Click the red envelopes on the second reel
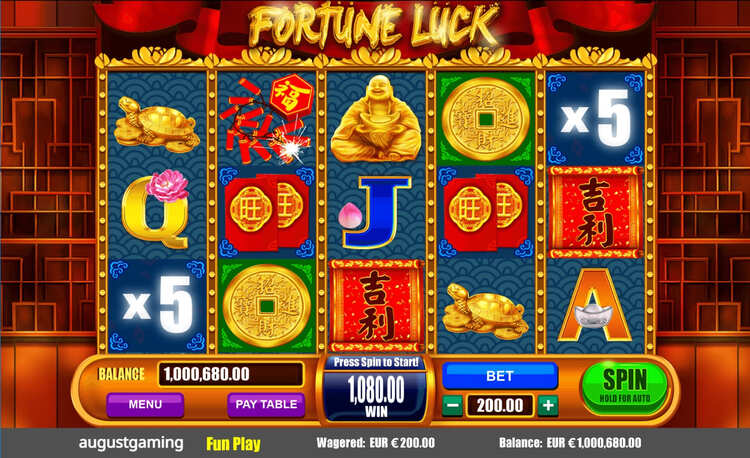The height and width of the screenshot is (458, 750). tap(267, 212)
